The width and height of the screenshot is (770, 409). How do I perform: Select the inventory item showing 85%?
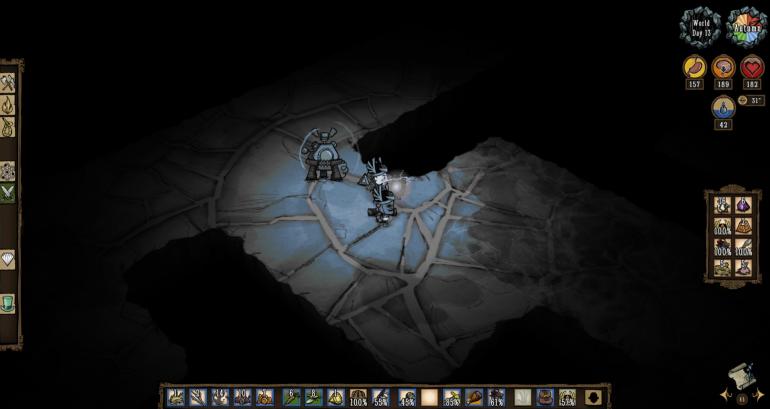point(452,397)
